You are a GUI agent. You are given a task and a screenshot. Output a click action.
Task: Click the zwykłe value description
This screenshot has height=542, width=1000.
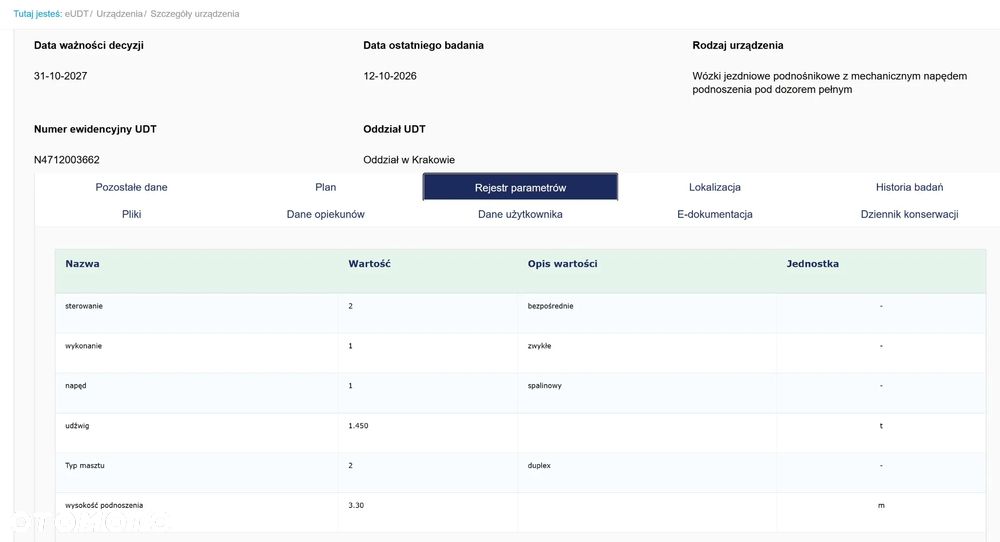coord(540,346)
